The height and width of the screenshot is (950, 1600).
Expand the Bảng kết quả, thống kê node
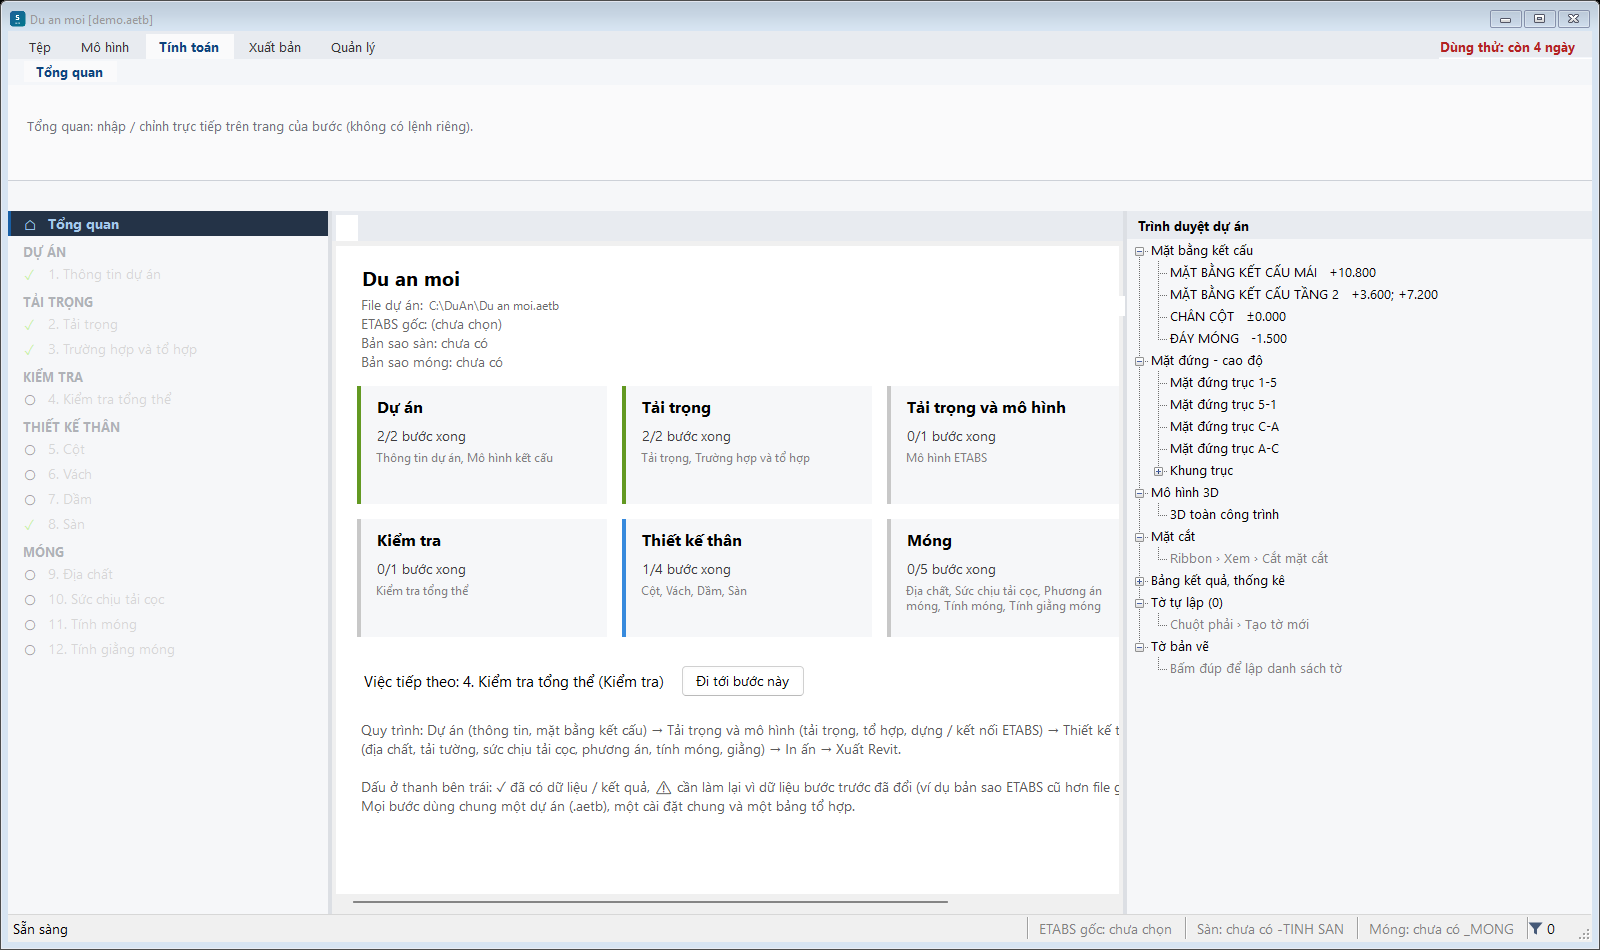(x=1140, y=581)
